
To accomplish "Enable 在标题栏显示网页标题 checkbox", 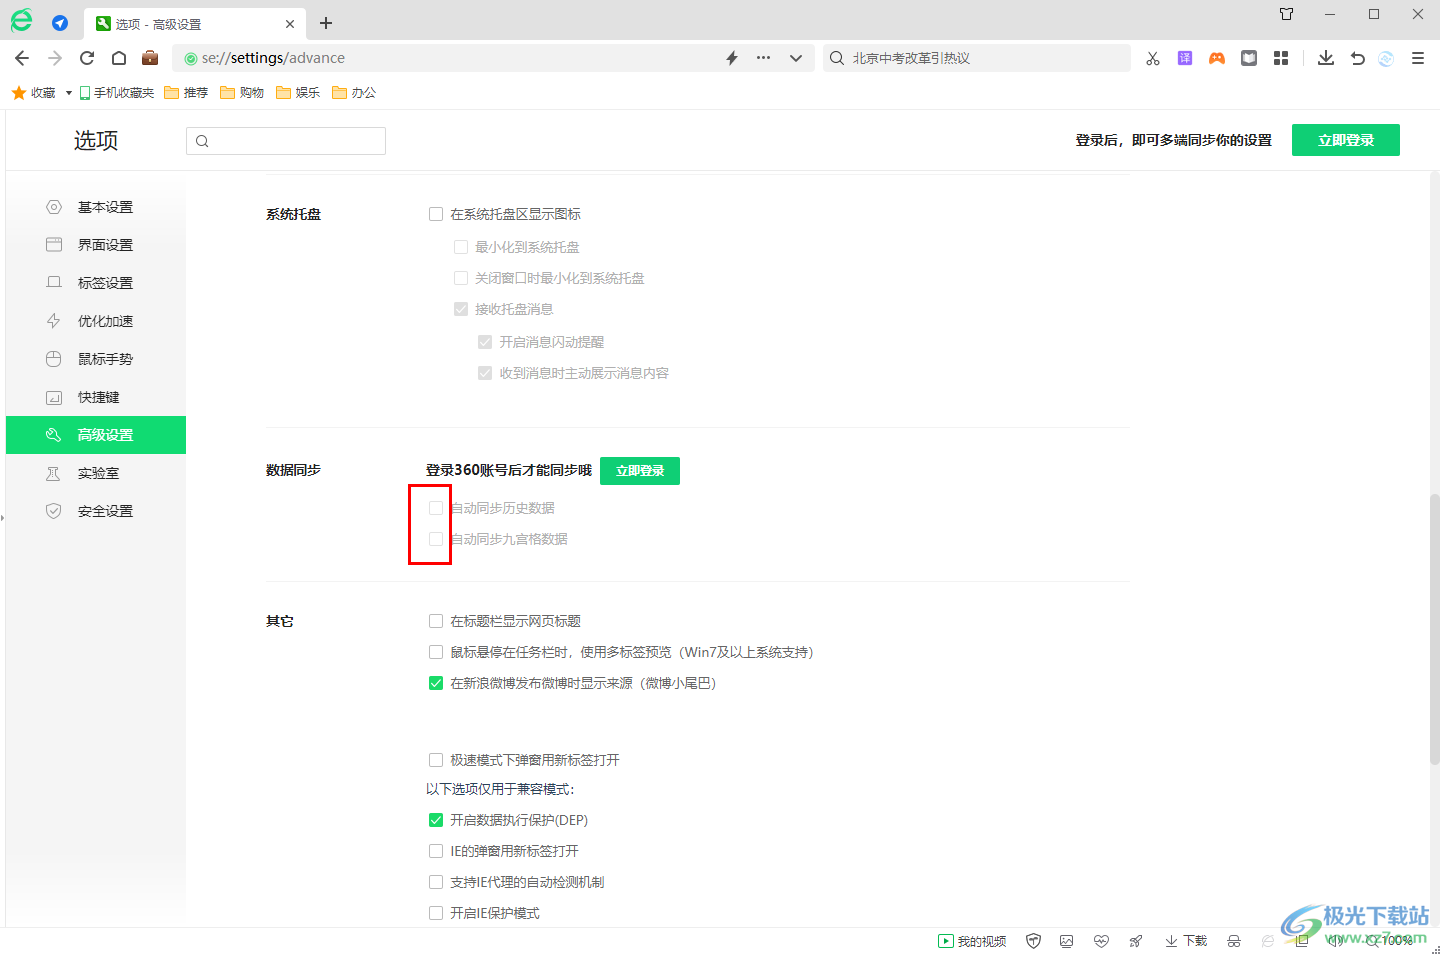I will coord(436,621).
